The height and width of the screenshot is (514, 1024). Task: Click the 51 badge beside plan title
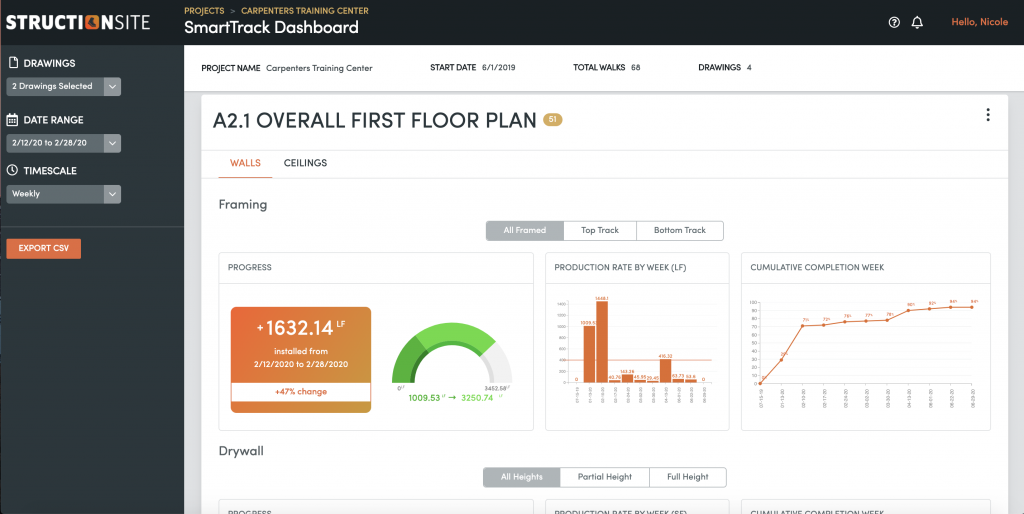pos(552,120)
